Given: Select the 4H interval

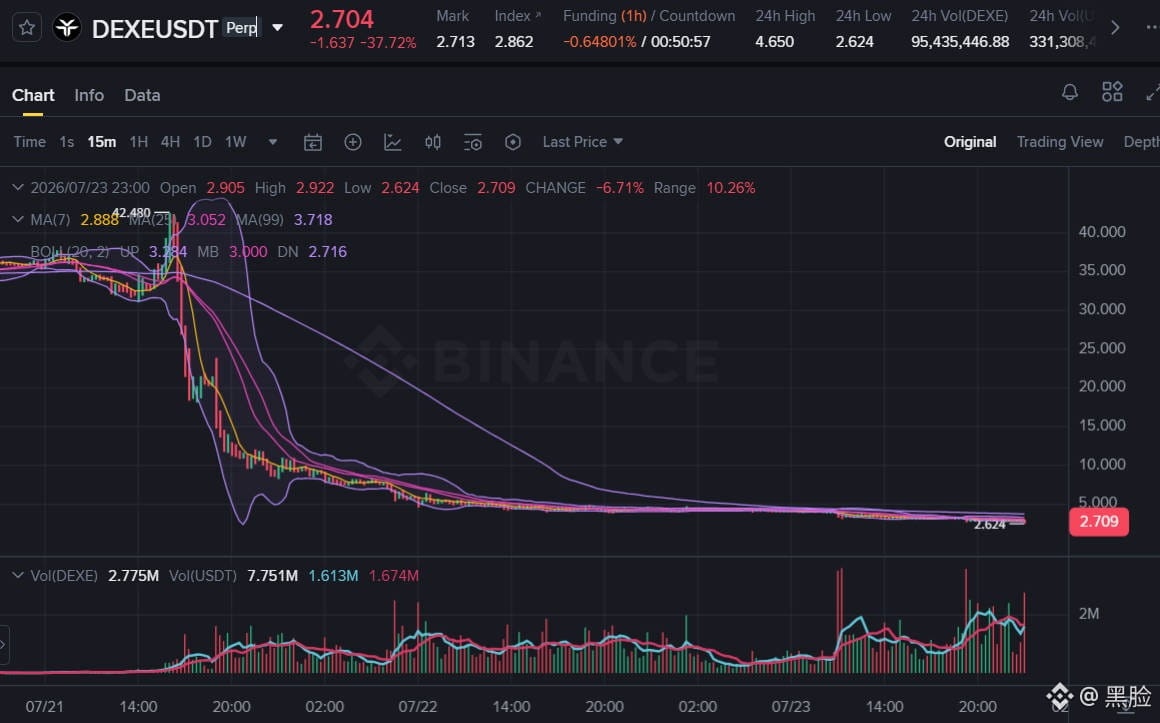Looking at the screenshot, I should click(170, 141).
